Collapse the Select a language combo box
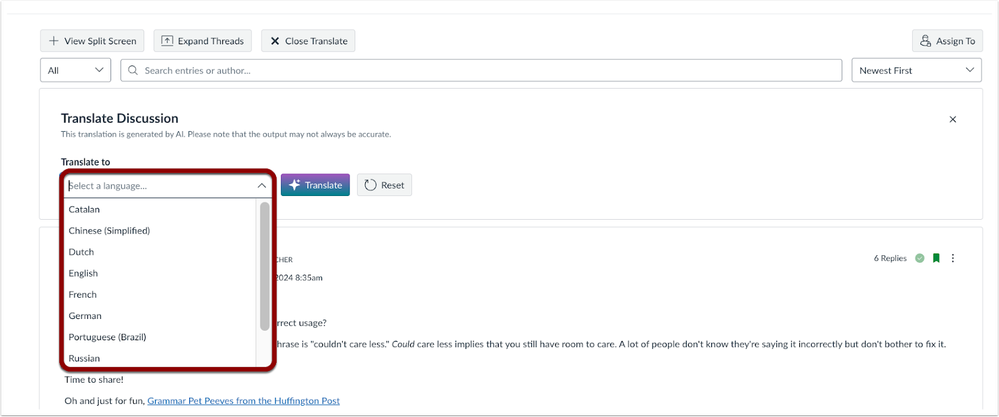 tap(261, 185)
